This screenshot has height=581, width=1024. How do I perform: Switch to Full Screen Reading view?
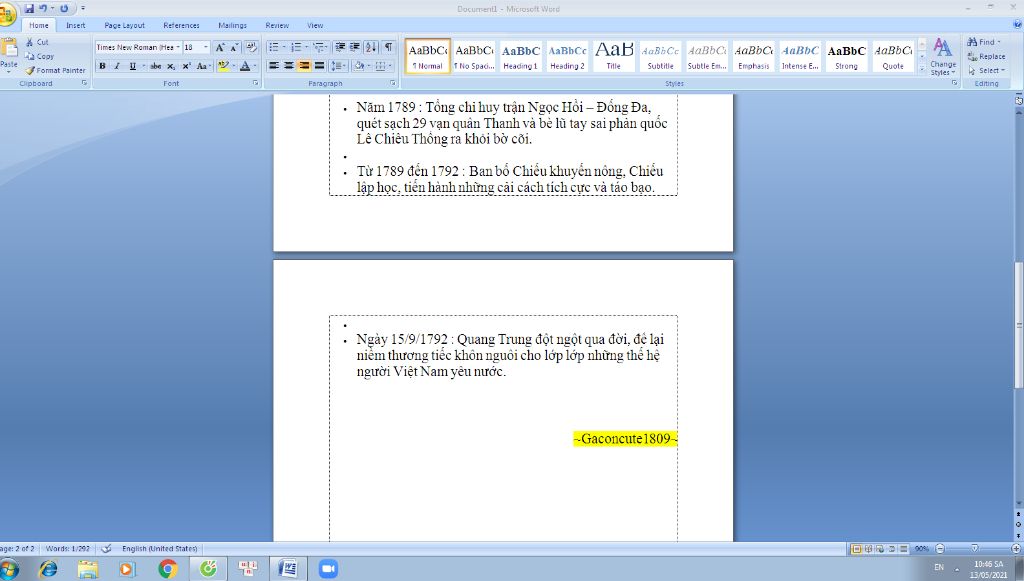(869, 549)
